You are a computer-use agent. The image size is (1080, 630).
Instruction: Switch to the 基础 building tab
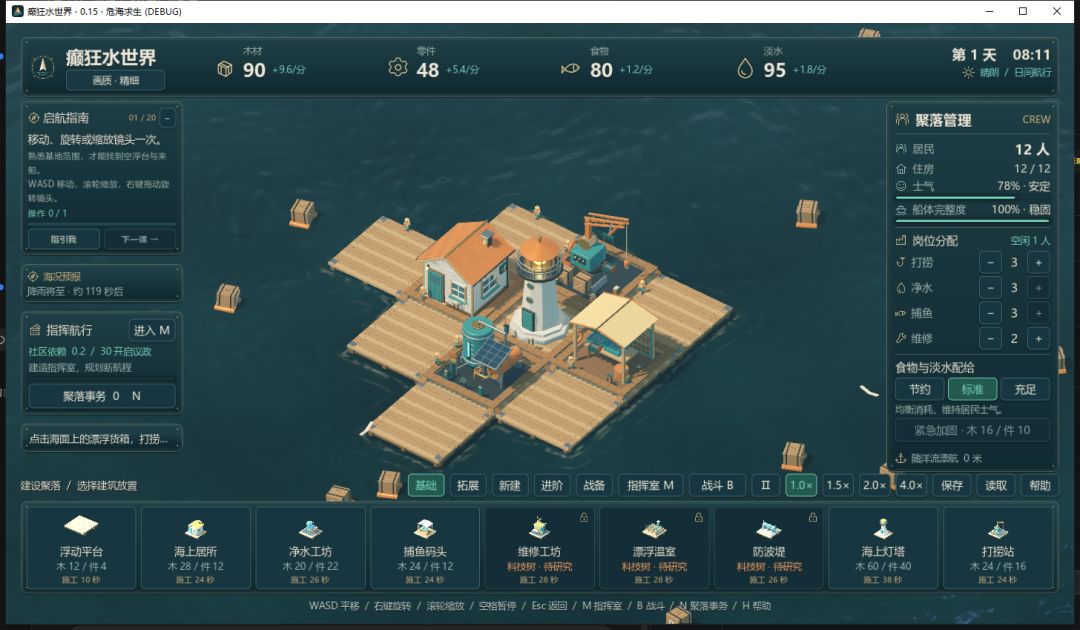426,485
